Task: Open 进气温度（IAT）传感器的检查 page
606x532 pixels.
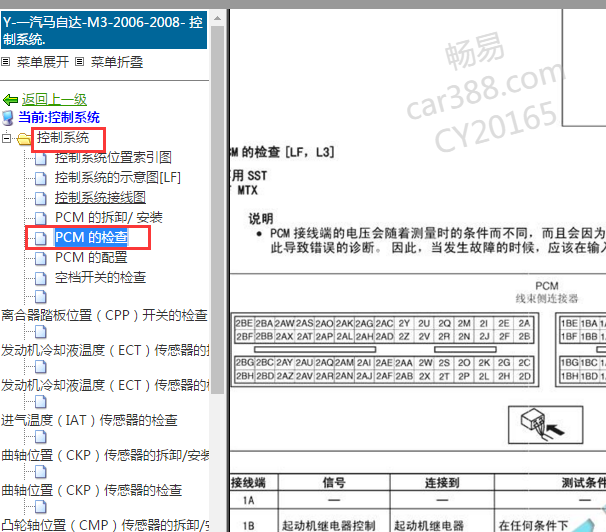Action: pos(89,420)
